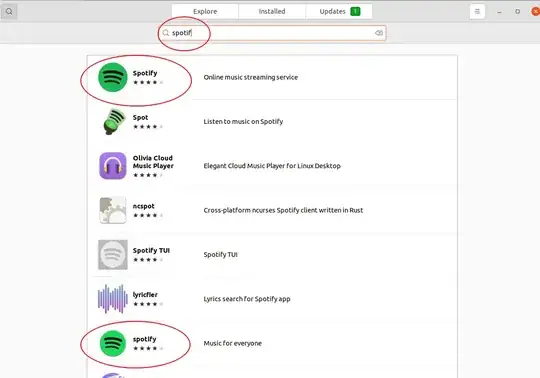
Task: Click the star rating under ncspot
Action: (x=148, y=216)
